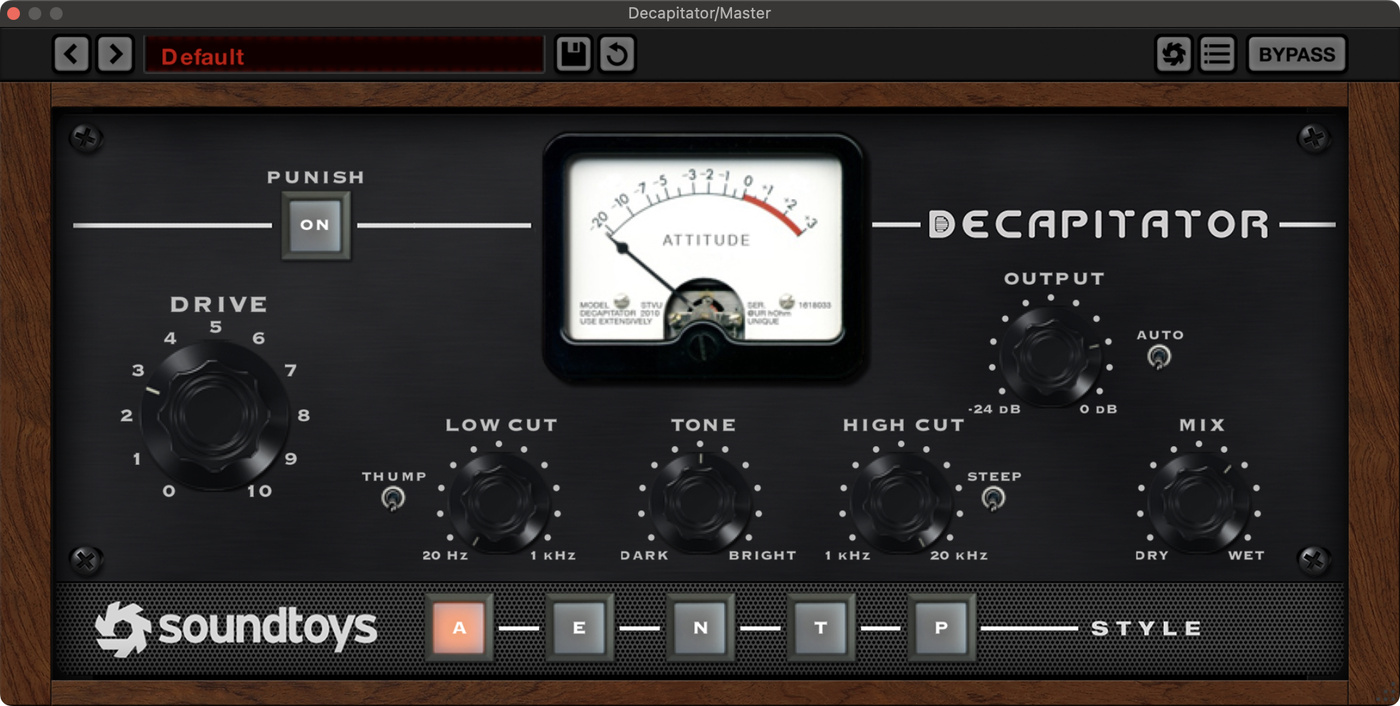Select style N
This screenshot has height=706, width=1400.
pos(700,628)
